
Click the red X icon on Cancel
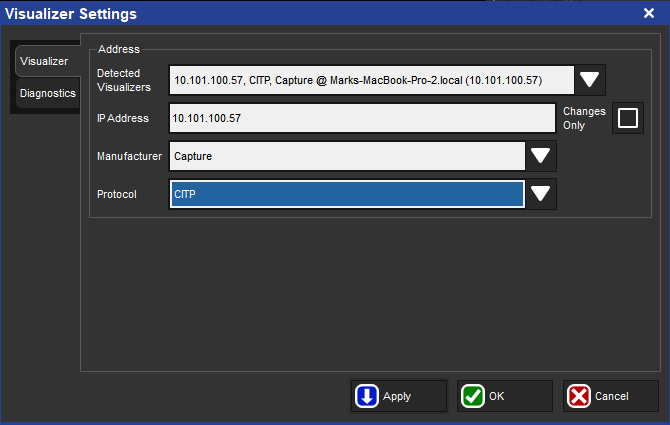tap(579, 396)
